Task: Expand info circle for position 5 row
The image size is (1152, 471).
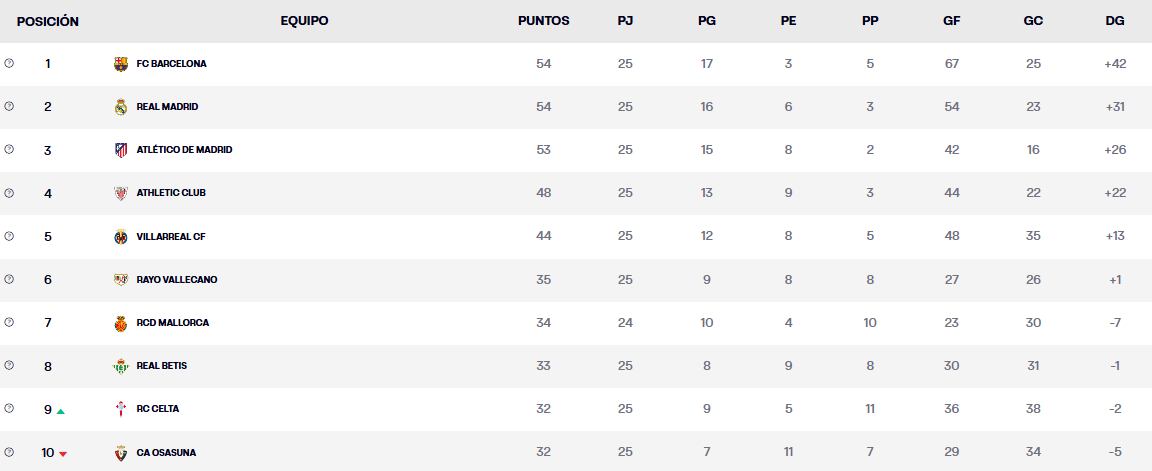Action: click(x=9, y=236)
